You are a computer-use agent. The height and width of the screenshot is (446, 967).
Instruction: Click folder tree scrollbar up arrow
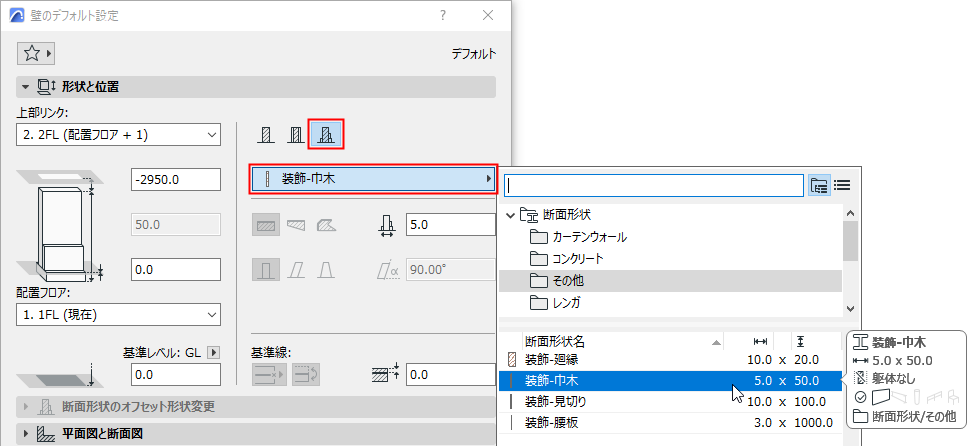point(850,213)
